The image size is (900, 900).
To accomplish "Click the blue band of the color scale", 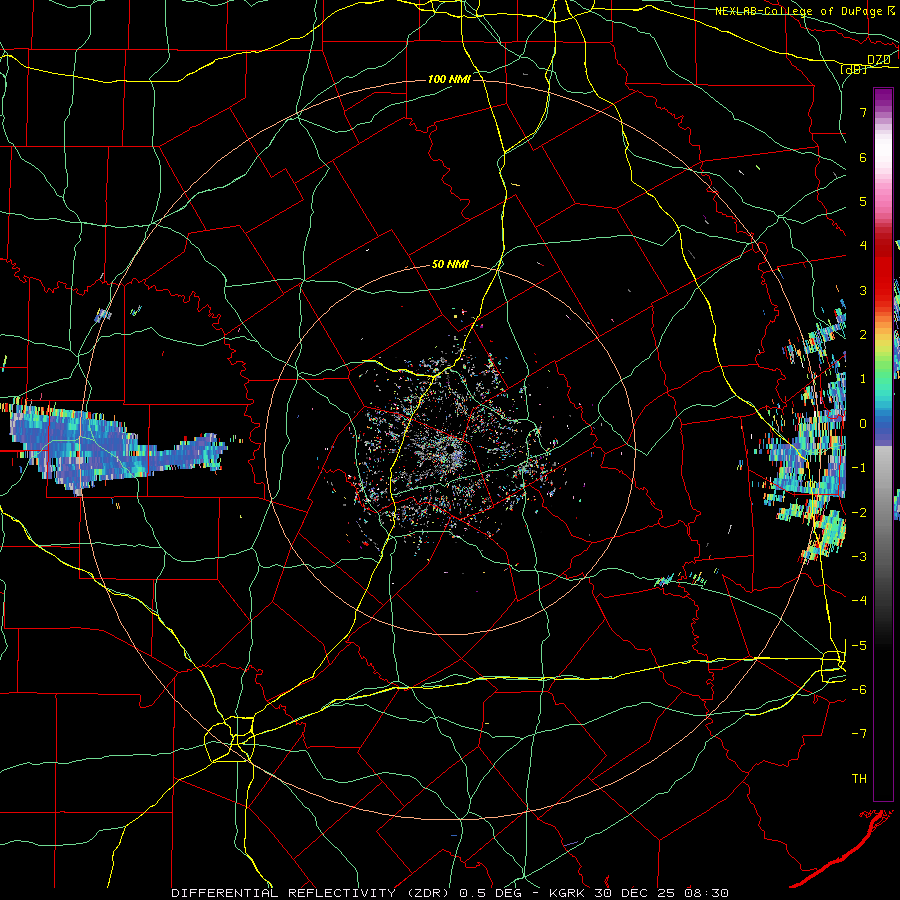I will pos(883,425).
